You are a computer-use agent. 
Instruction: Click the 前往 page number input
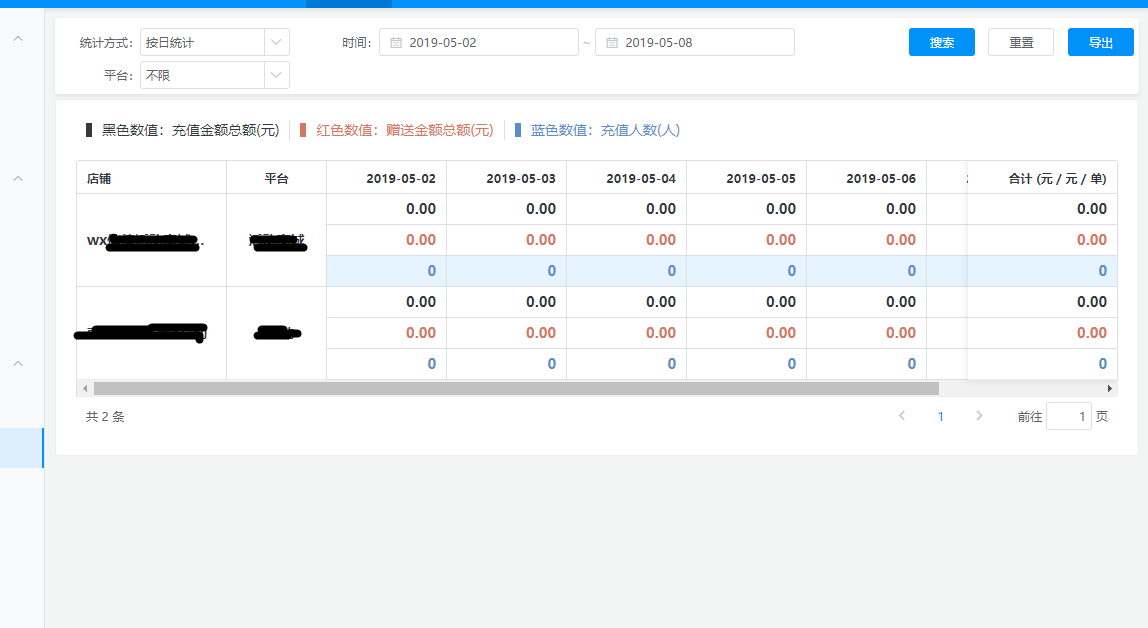(x=1069, y=416)
